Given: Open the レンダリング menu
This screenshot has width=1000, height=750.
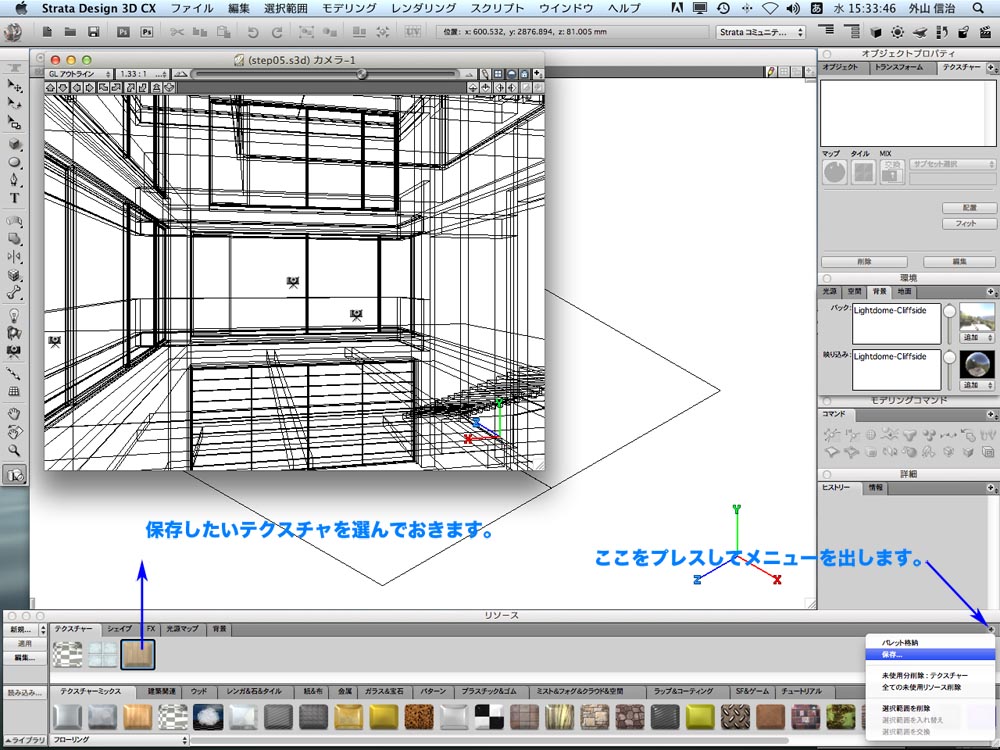Looking at the screenshot, I should pos(423,8).
